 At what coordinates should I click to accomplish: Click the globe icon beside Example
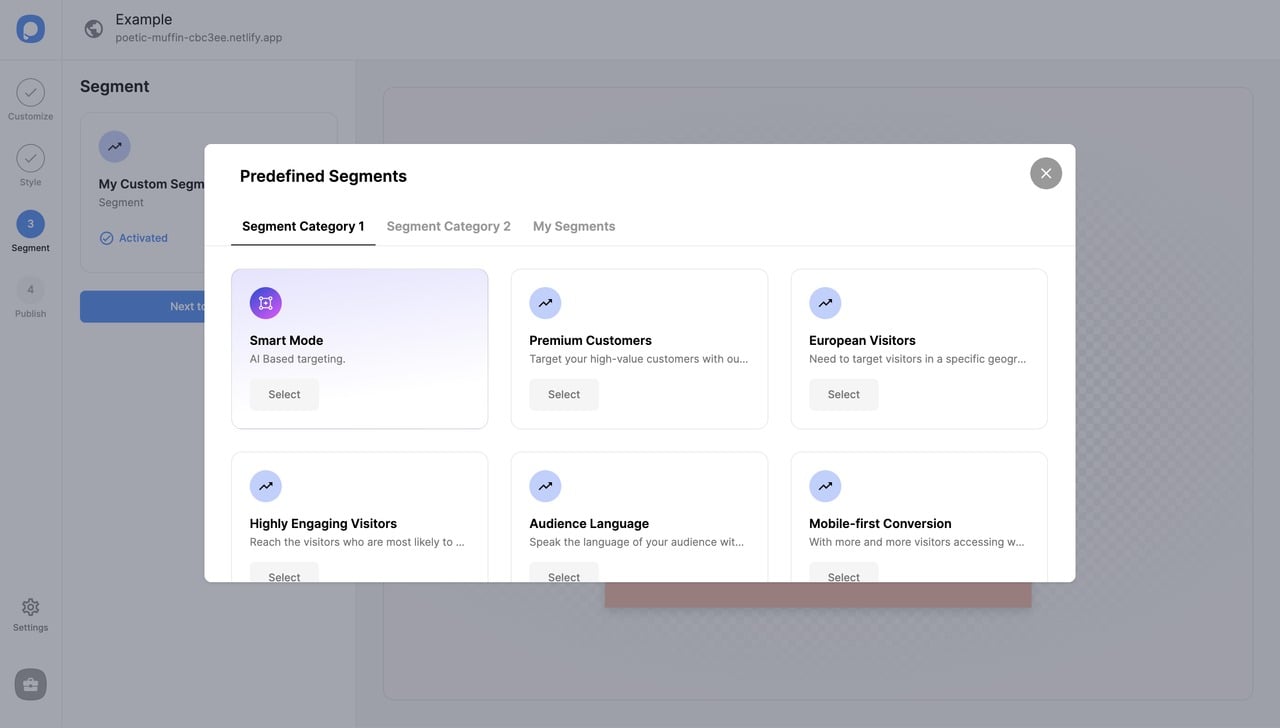(x=94, y=29)
